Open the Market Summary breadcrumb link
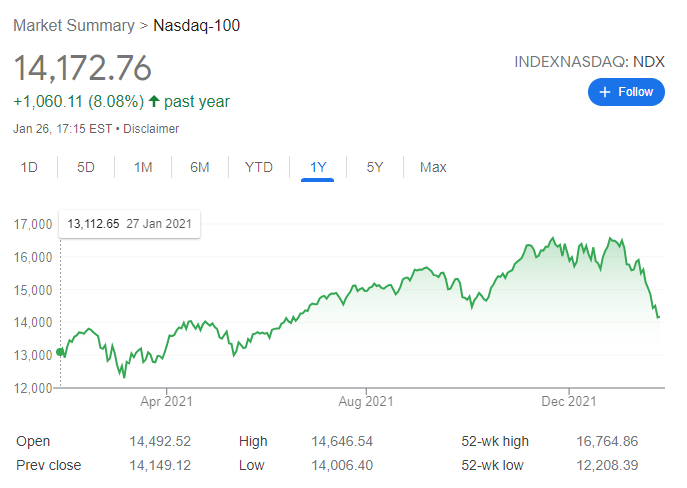Viewport: 687px width, 488px height. point(74,25)
